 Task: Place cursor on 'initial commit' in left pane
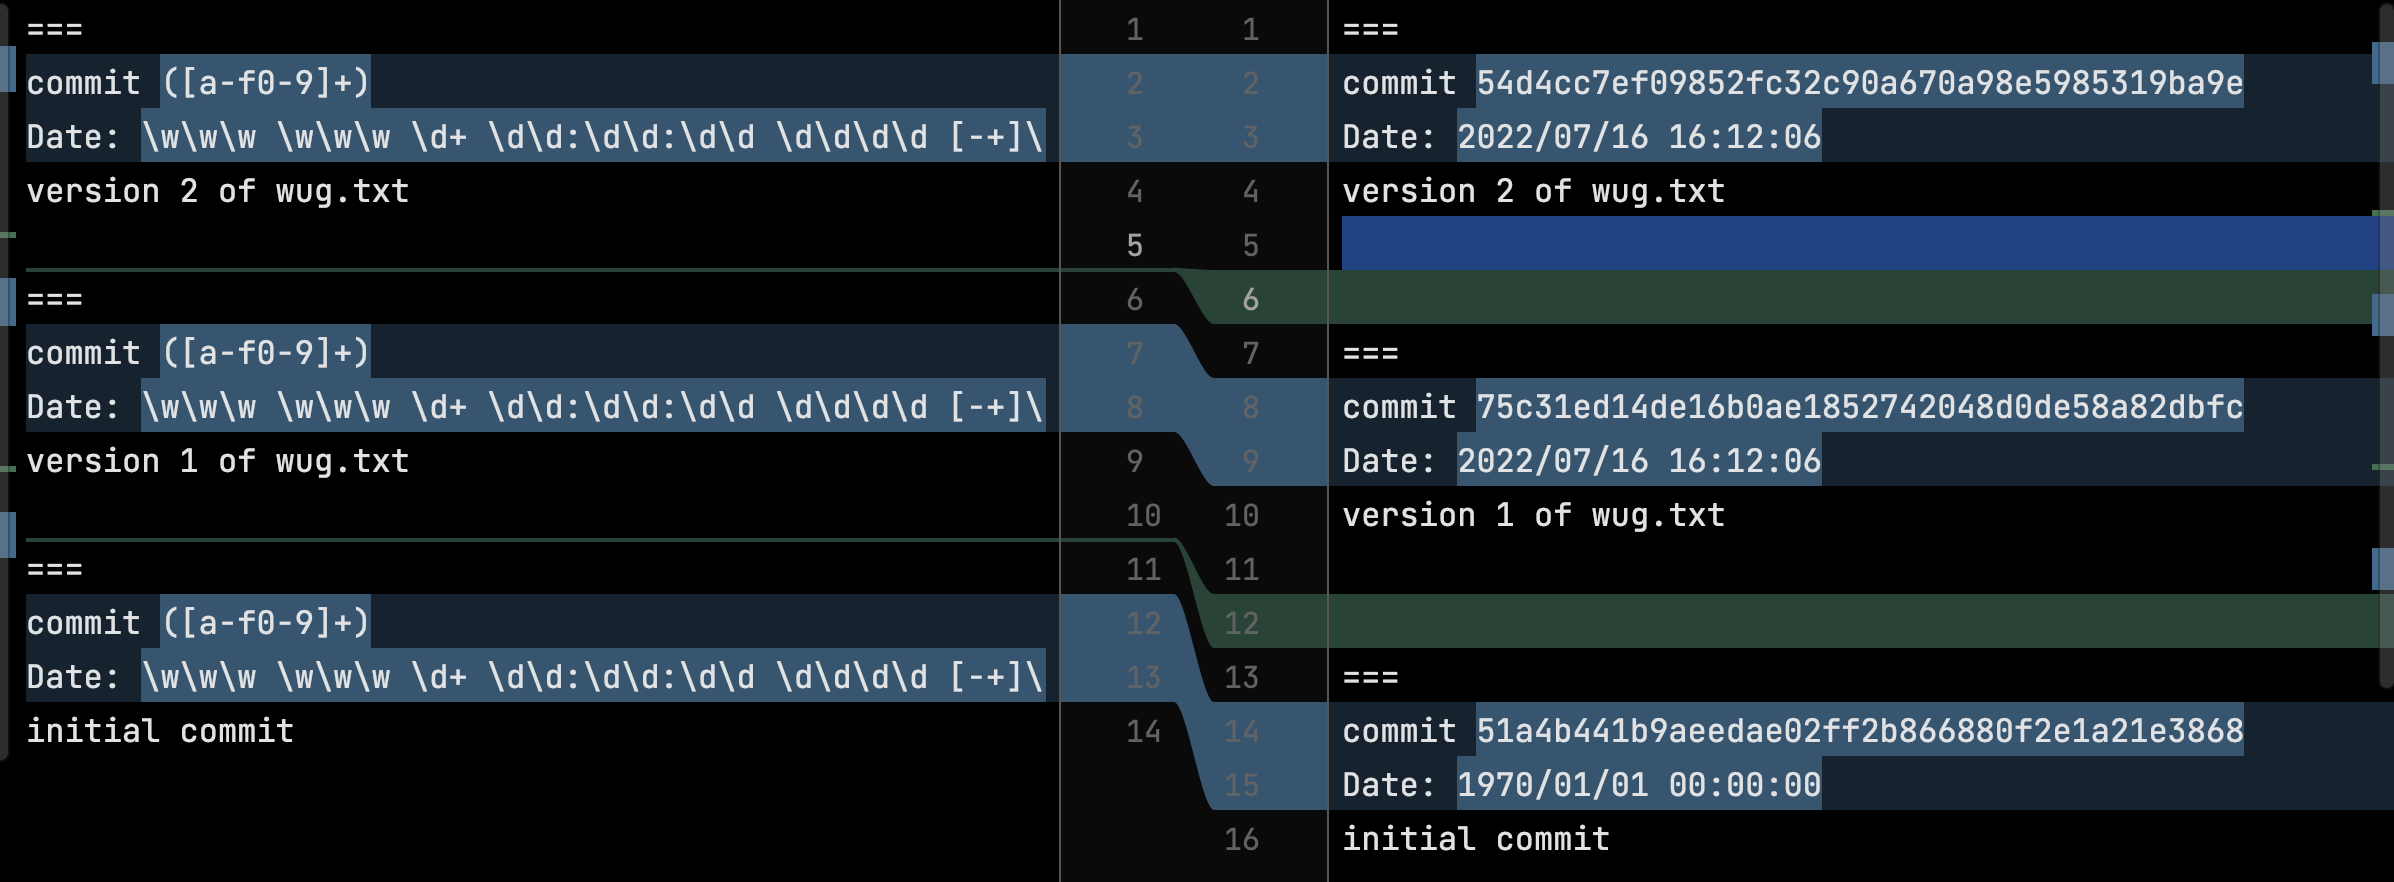160,731
